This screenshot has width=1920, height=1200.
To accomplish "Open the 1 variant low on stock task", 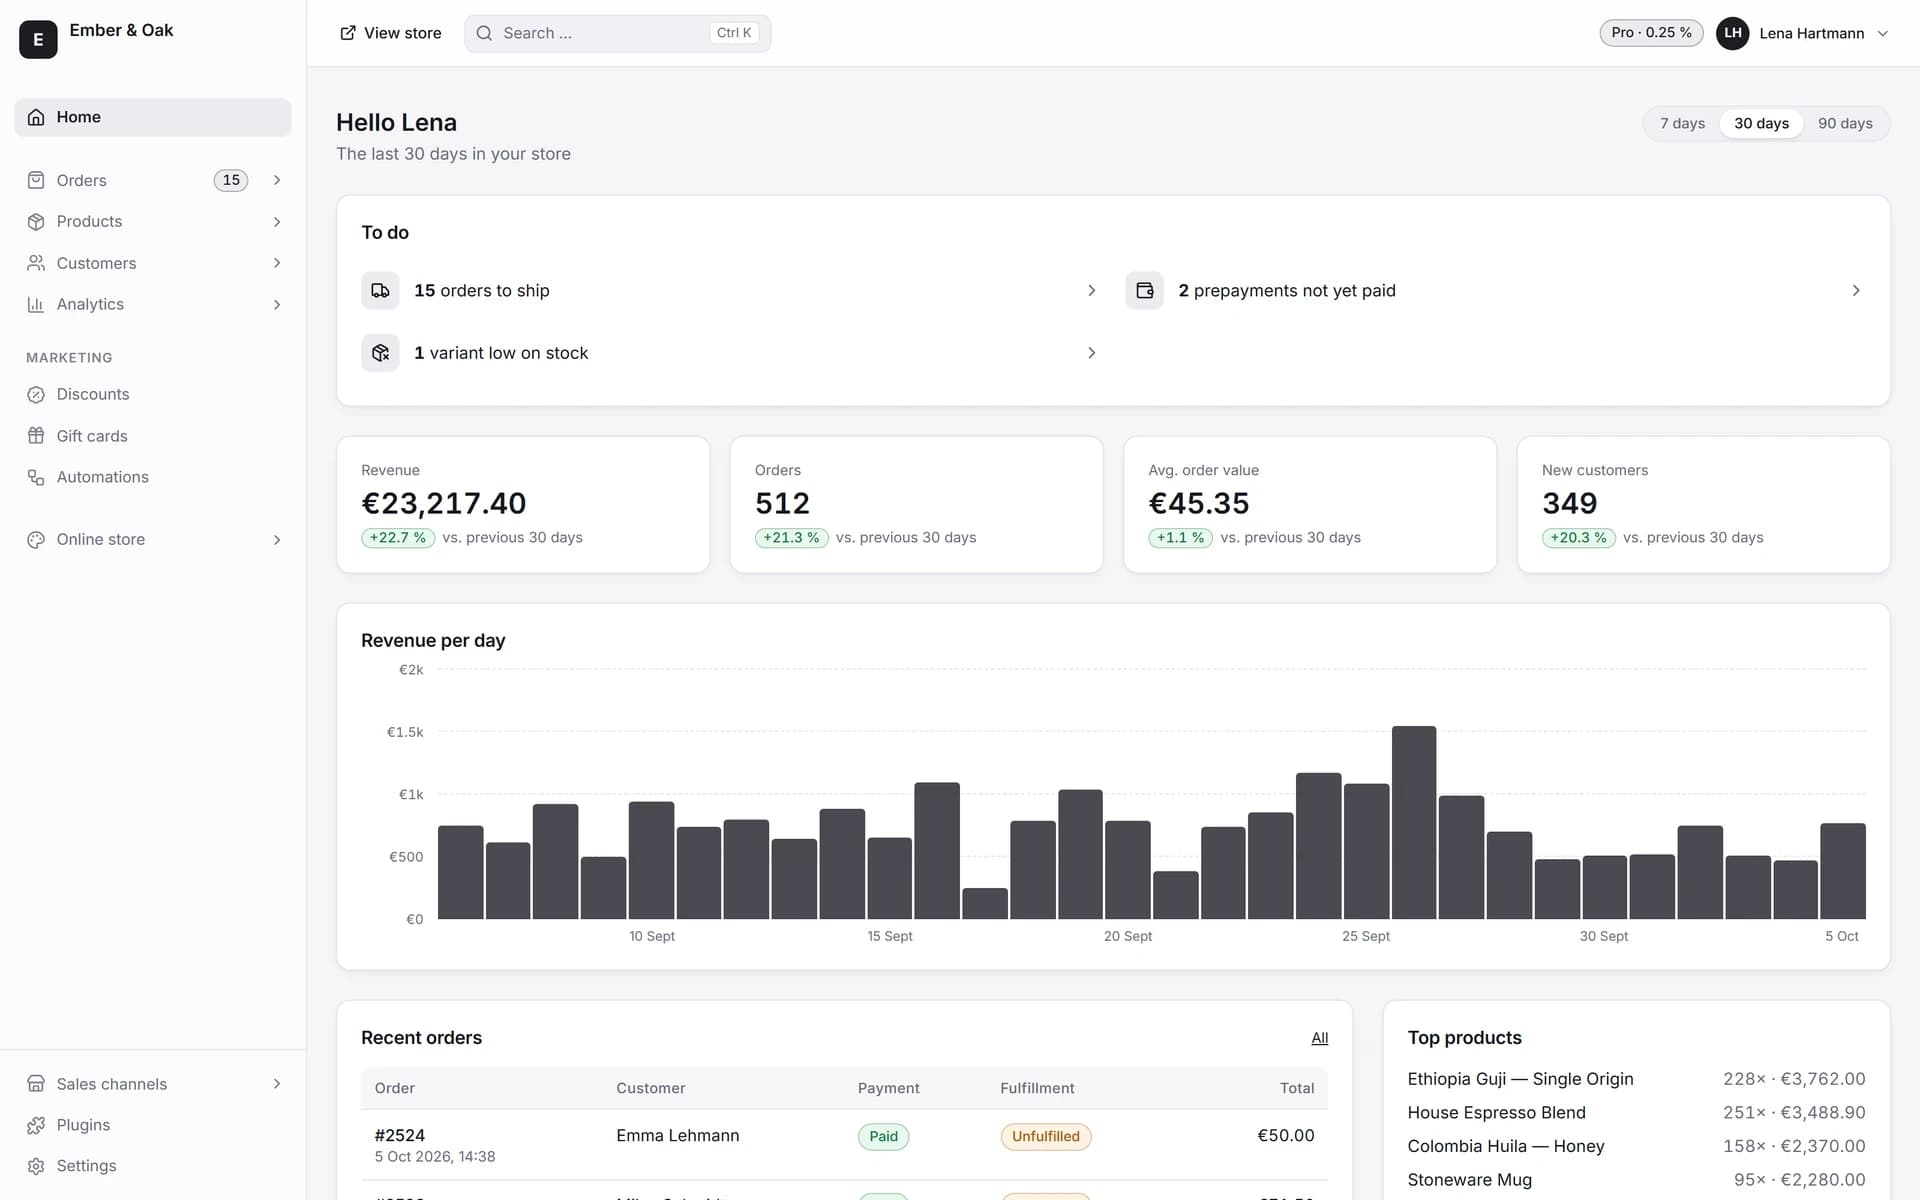I will tap(729, 353).
